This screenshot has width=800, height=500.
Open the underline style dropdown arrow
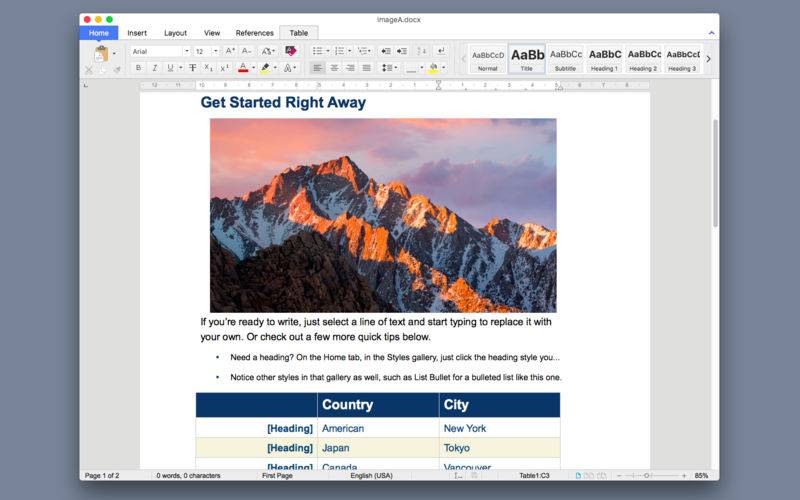[x=181, y=68]
